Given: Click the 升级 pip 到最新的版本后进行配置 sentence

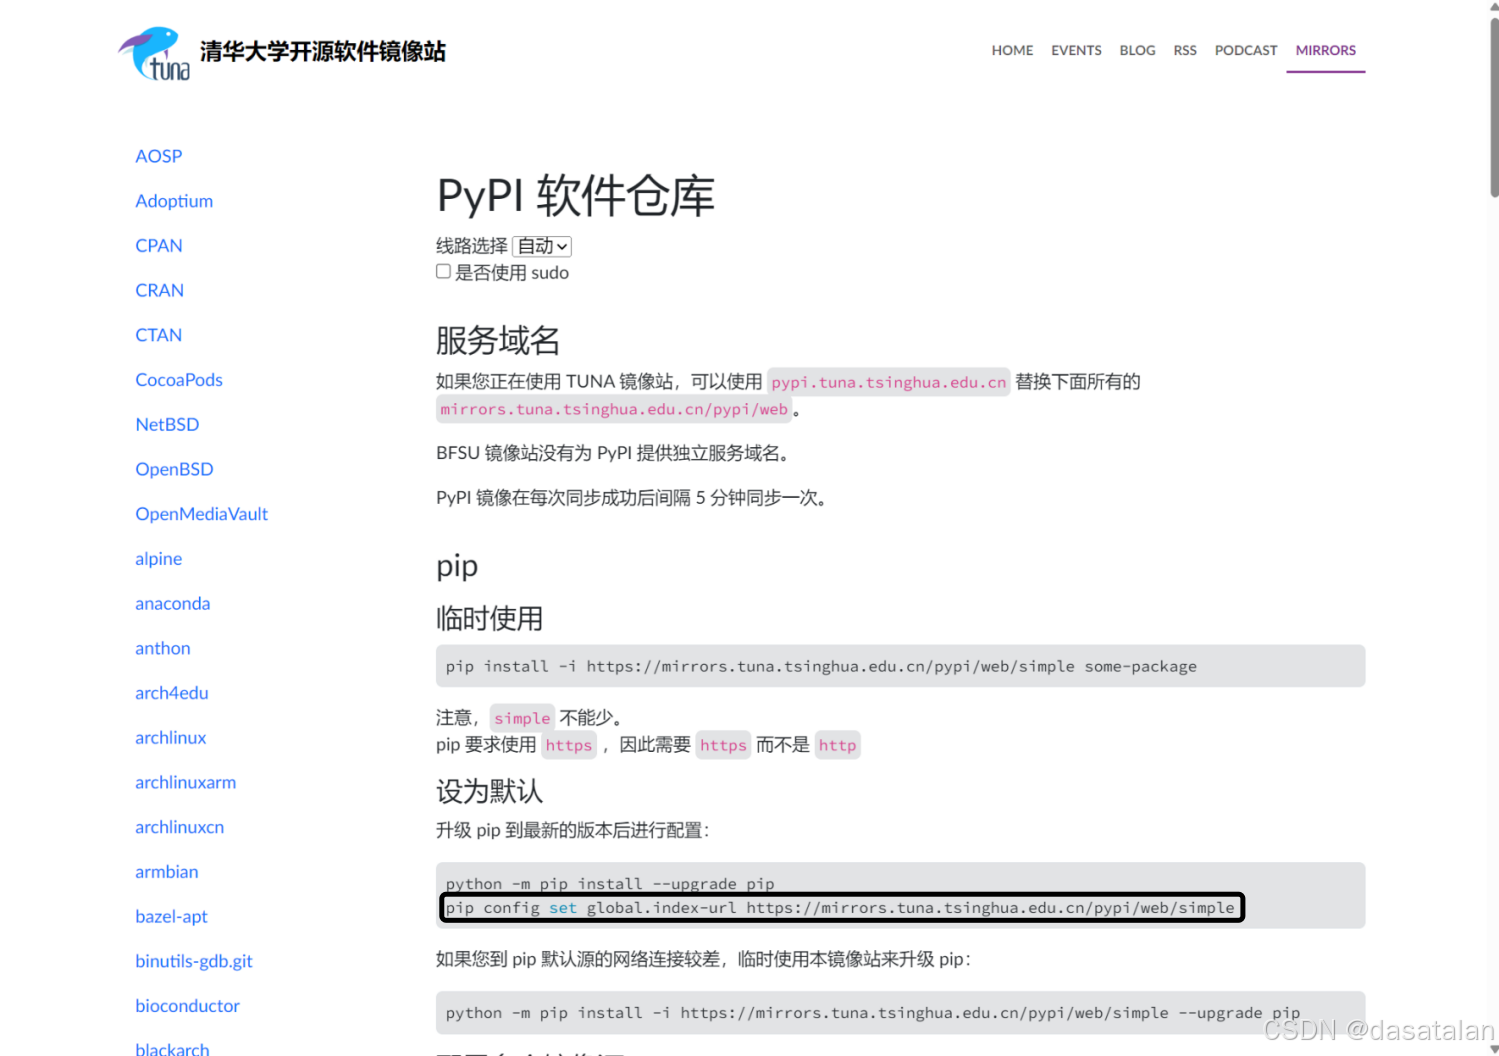Looking at the screenshot, I should [x=573, y=830].
